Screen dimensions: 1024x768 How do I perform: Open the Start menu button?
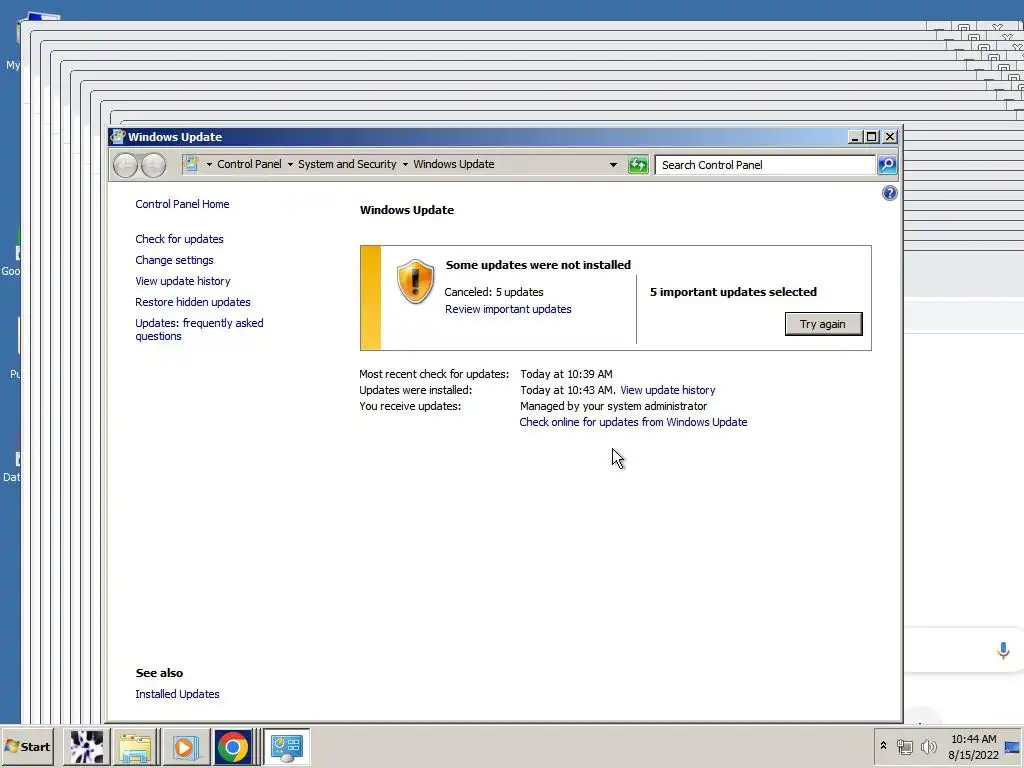pos(27,746)
